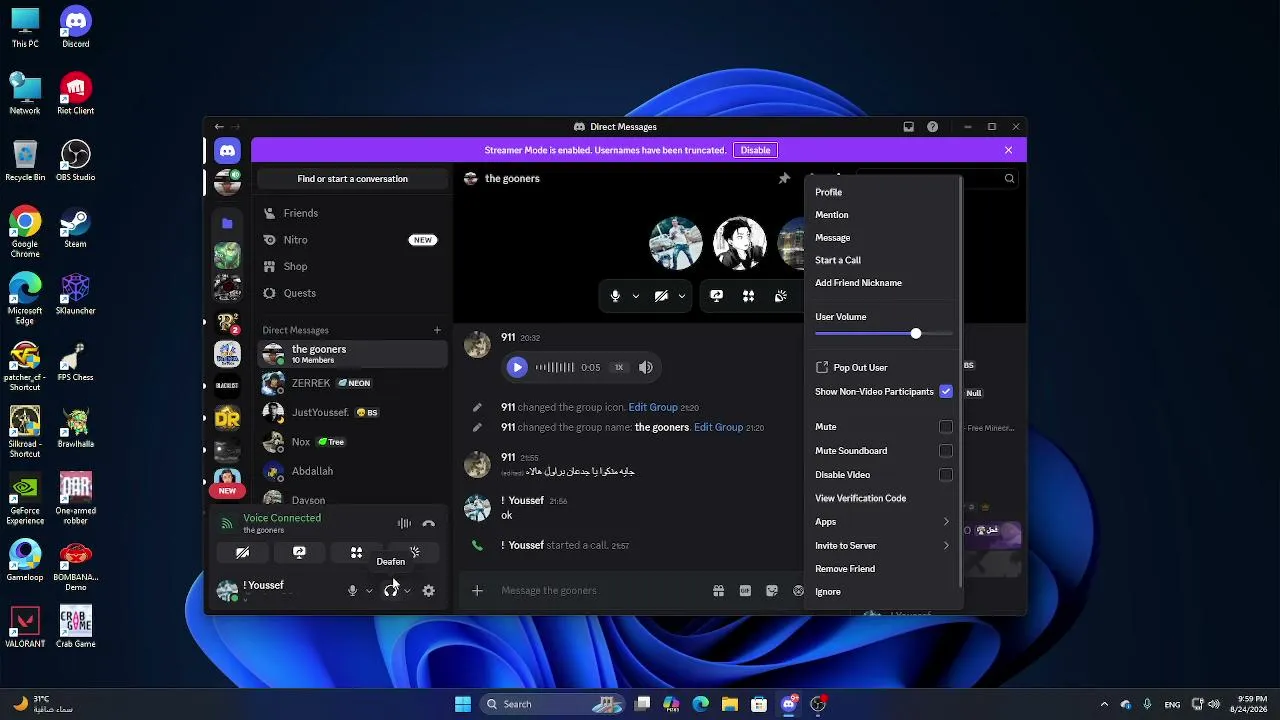Click the share screen icon in call controls
This screenshot has height=720, width=1280.
point(716,296)
